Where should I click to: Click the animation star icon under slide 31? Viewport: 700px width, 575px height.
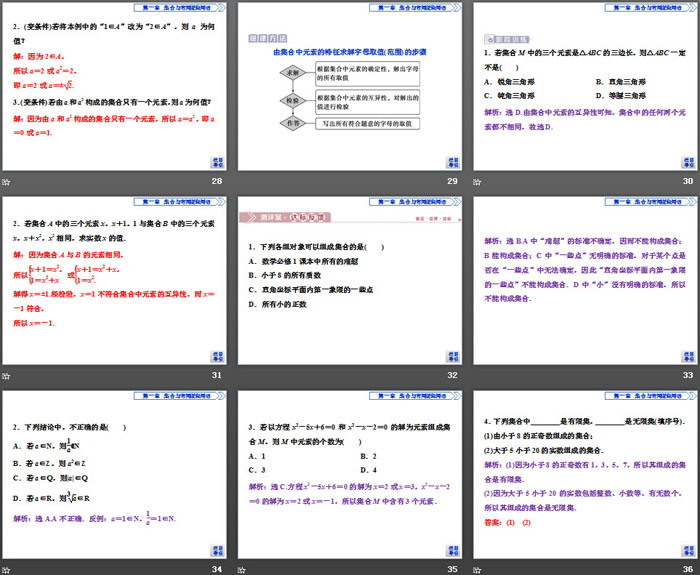tap(6, 374)
